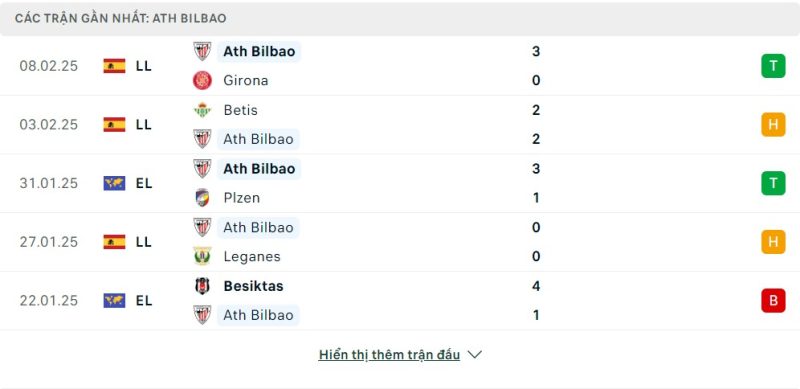Click the Besiktas club crest icon
The height and width of the screenshot is (389, 800).
click(x=203, y=286)
